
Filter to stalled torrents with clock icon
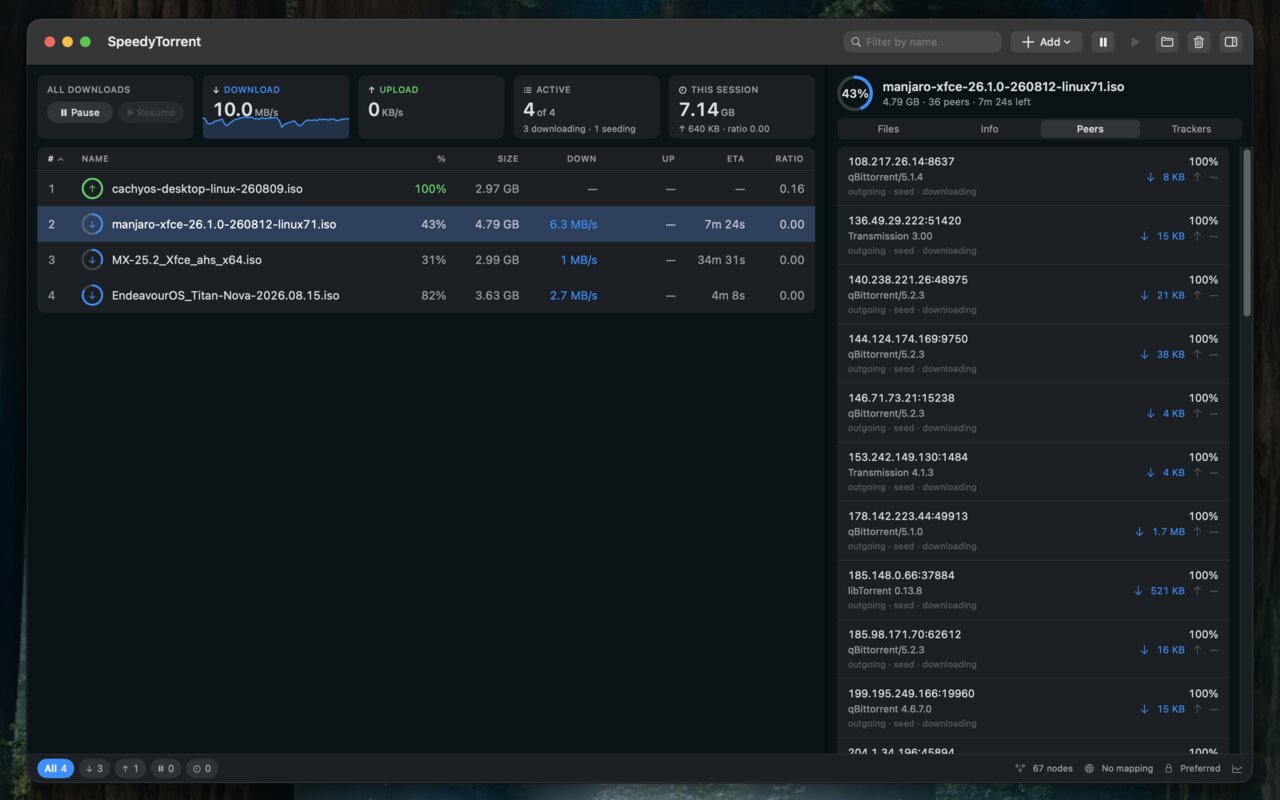coord(202,769)
